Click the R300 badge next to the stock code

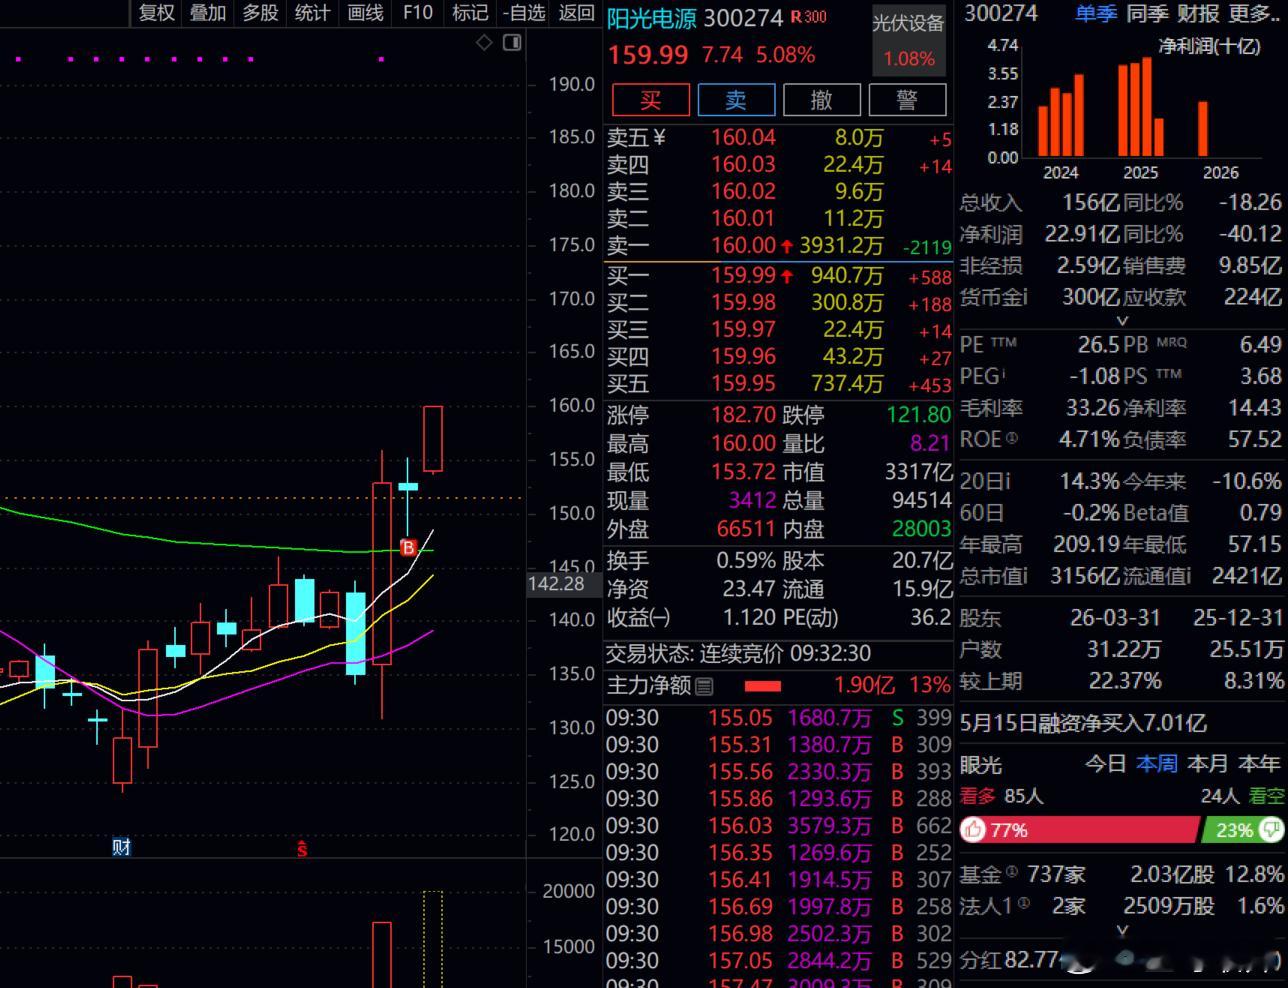(808, 17)
